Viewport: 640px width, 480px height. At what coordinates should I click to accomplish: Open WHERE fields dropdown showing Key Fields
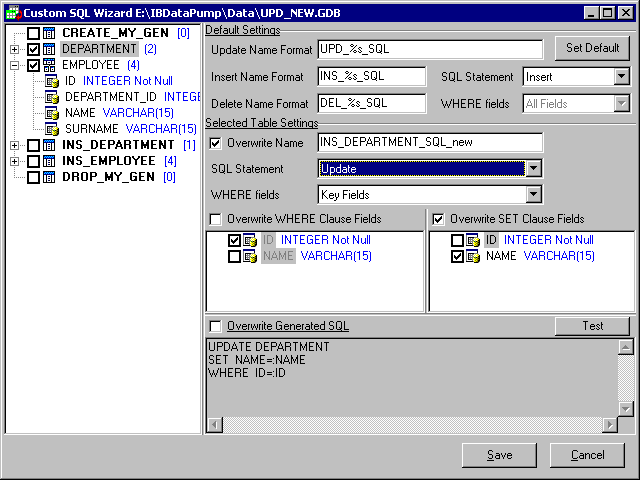tap(533, 195)
